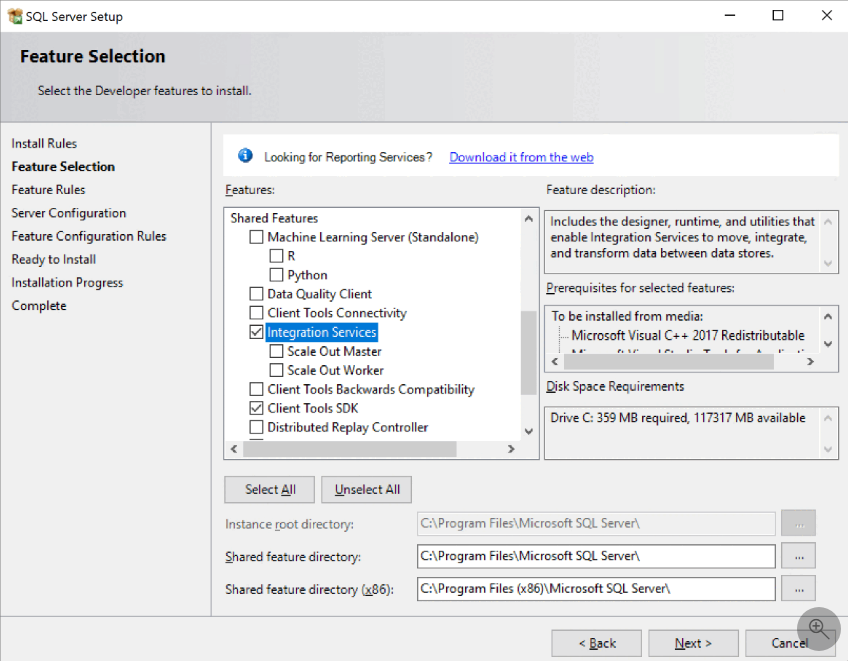Select the Feature Selection step in sidebar

(x=63, y=167)
